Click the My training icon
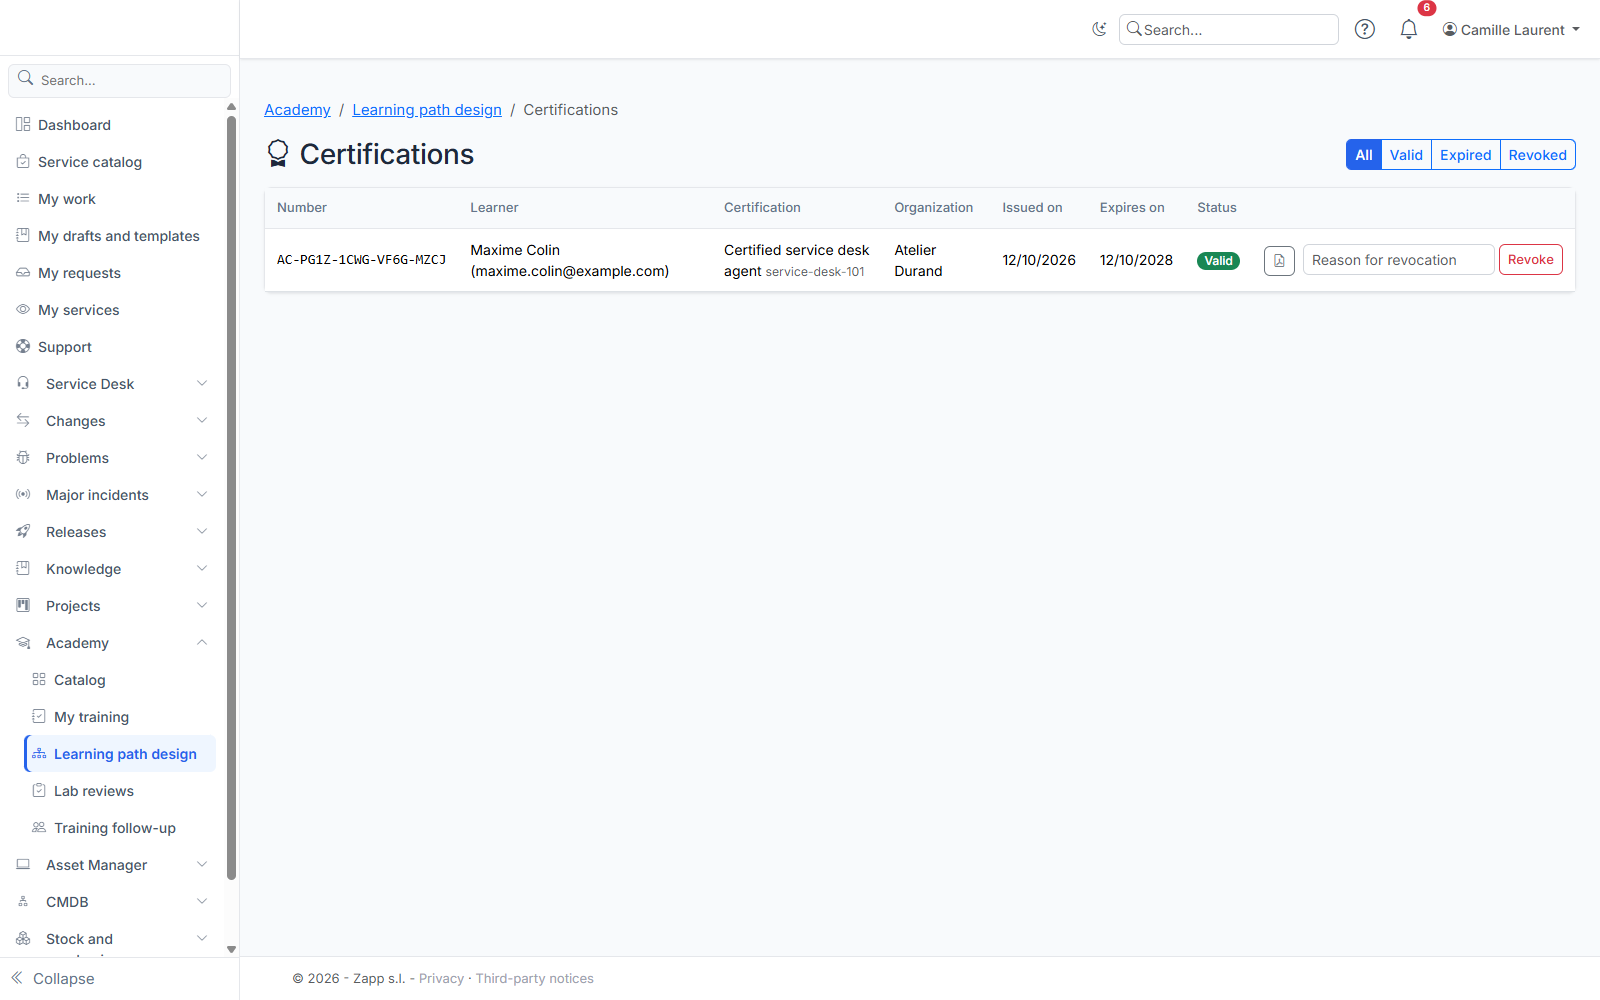 [x=39, y=716]
